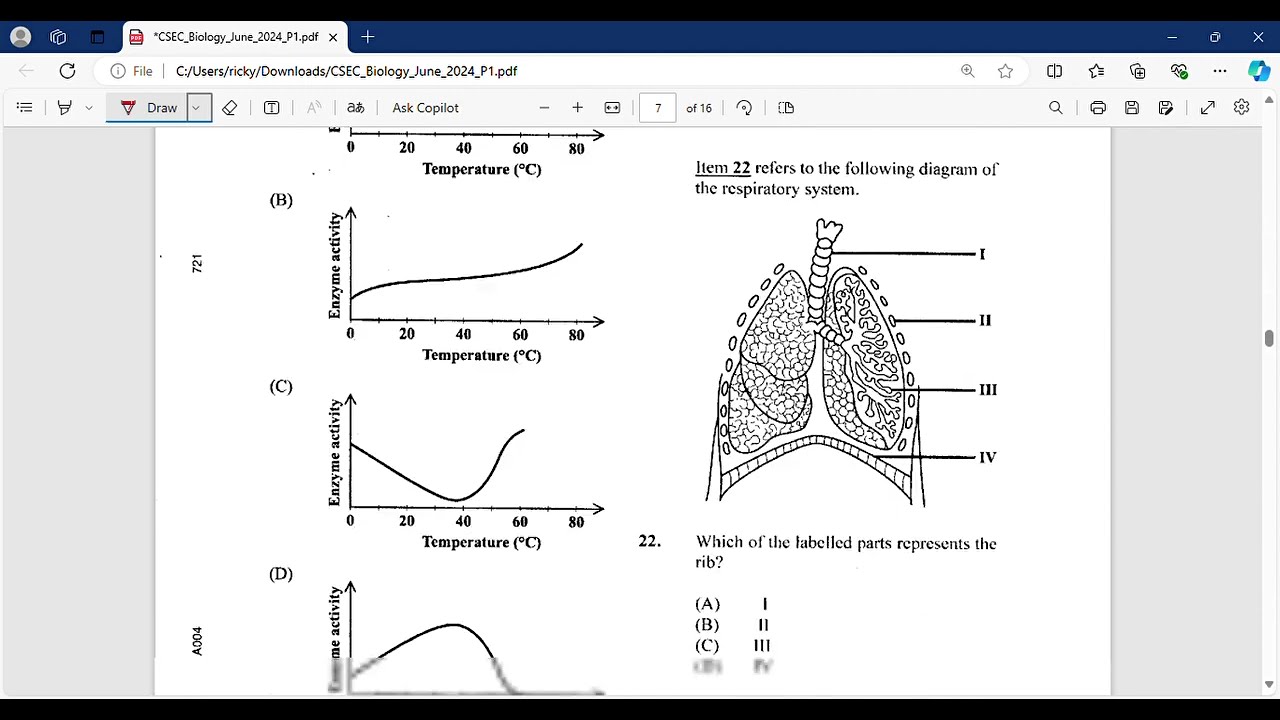Click the vertical scrollbar thumb

tap(1269, 338)
